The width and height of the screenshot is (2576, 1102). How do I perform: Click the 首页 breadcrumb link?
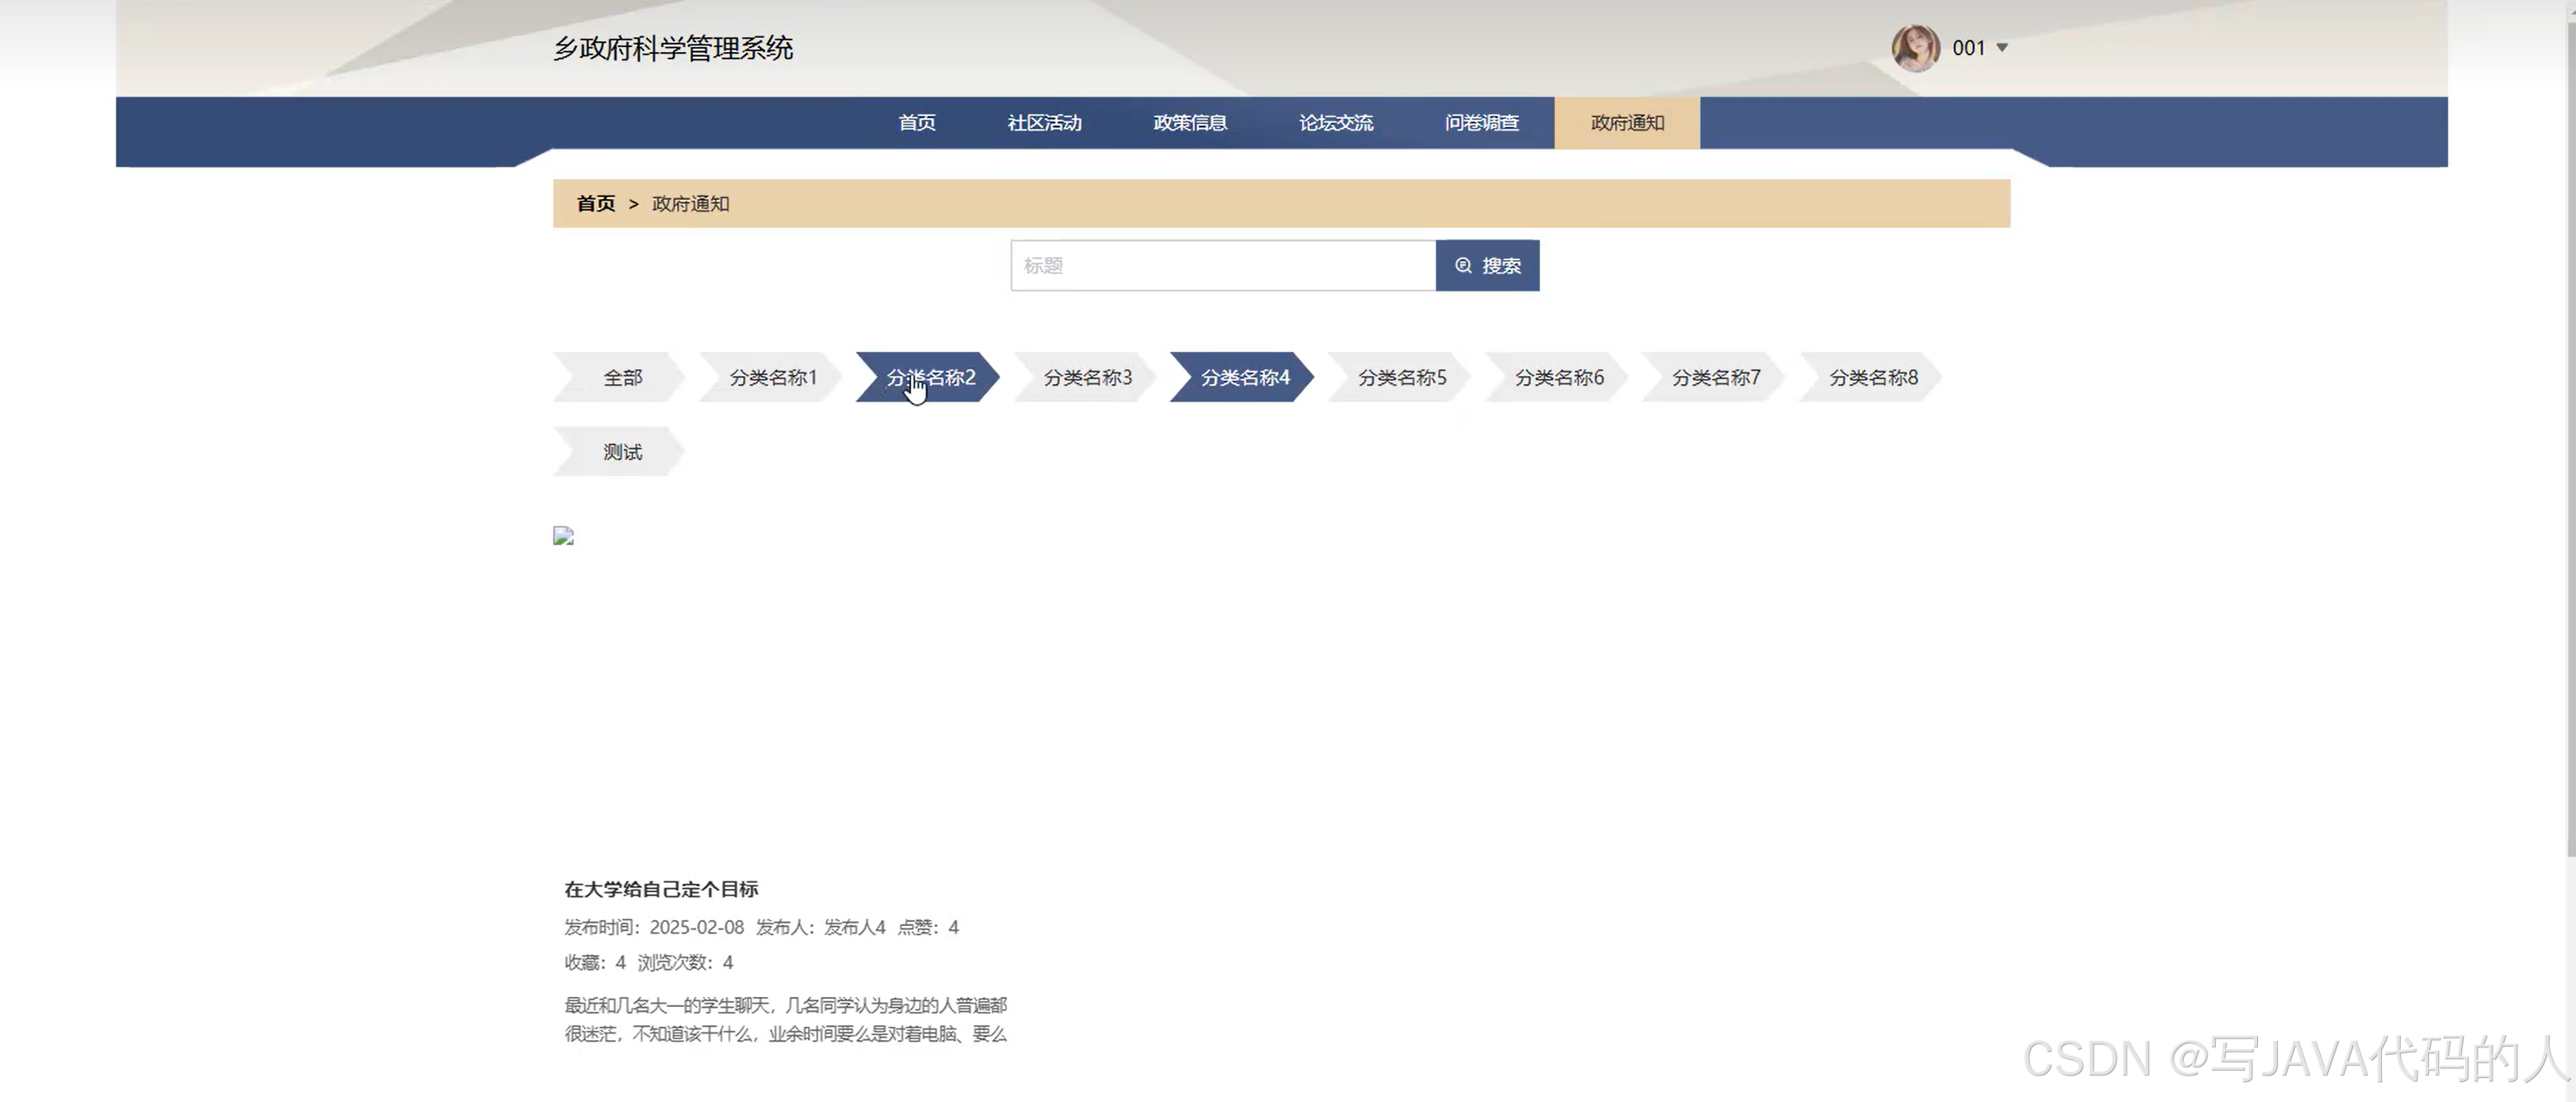click(x=596, y=203)
